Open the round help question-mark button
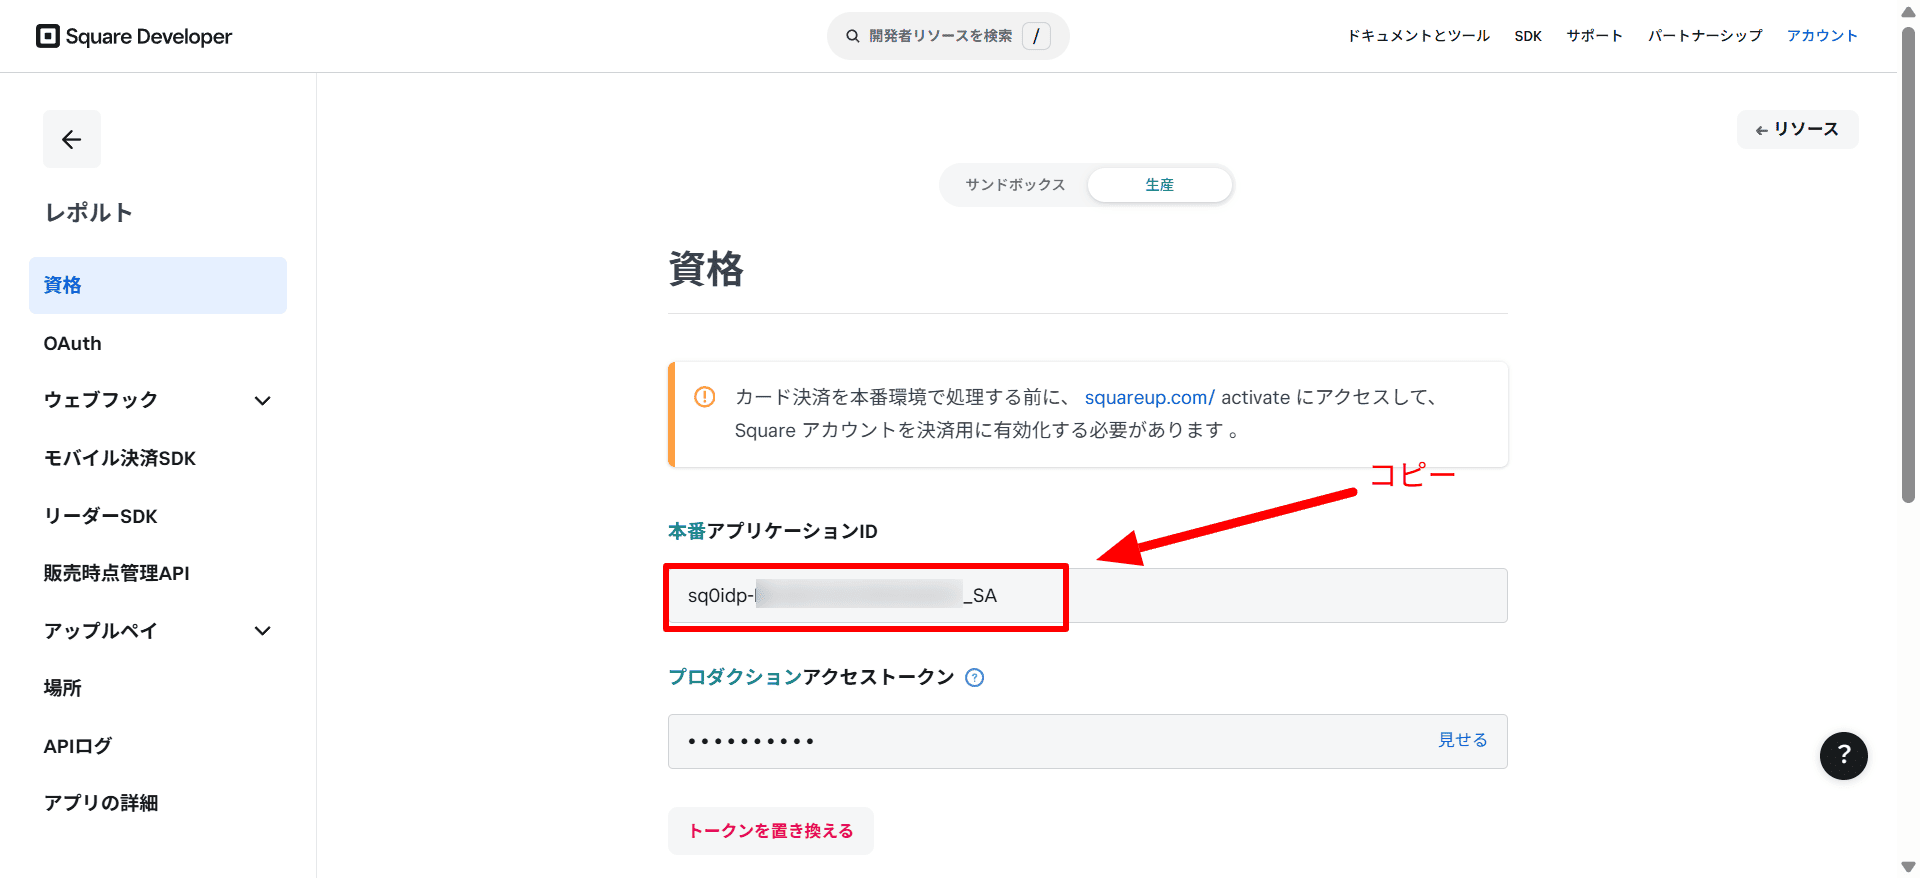Image resolution: width=1920 pixels, height=878 pixels. pos(1844,755)
